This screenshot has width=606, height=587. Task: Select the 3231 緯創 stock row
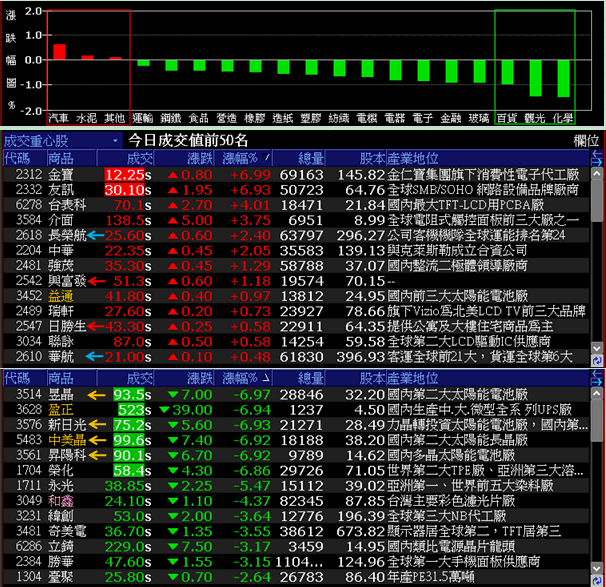click(x=296, y=516)
